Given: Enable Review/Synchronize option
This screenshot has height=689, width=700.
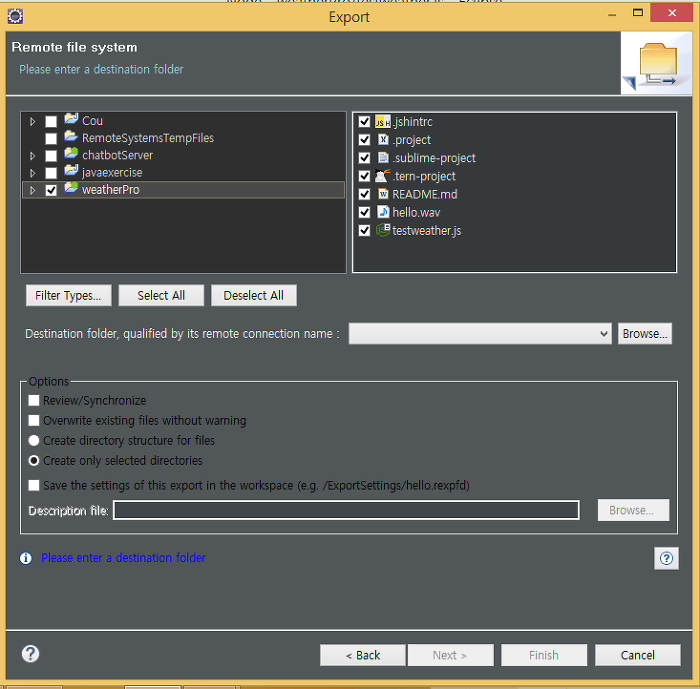Looking at the screenshot, I should click(x=33, y=400).
